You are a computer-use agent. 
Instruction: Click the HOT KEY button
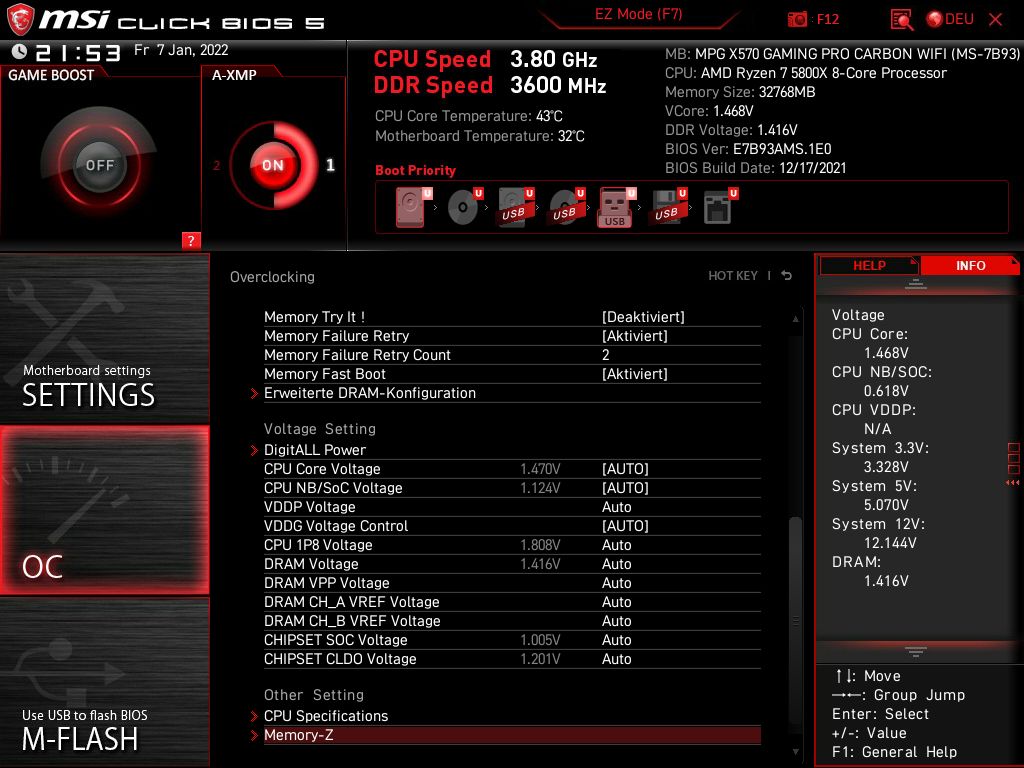tap(733, 276)
